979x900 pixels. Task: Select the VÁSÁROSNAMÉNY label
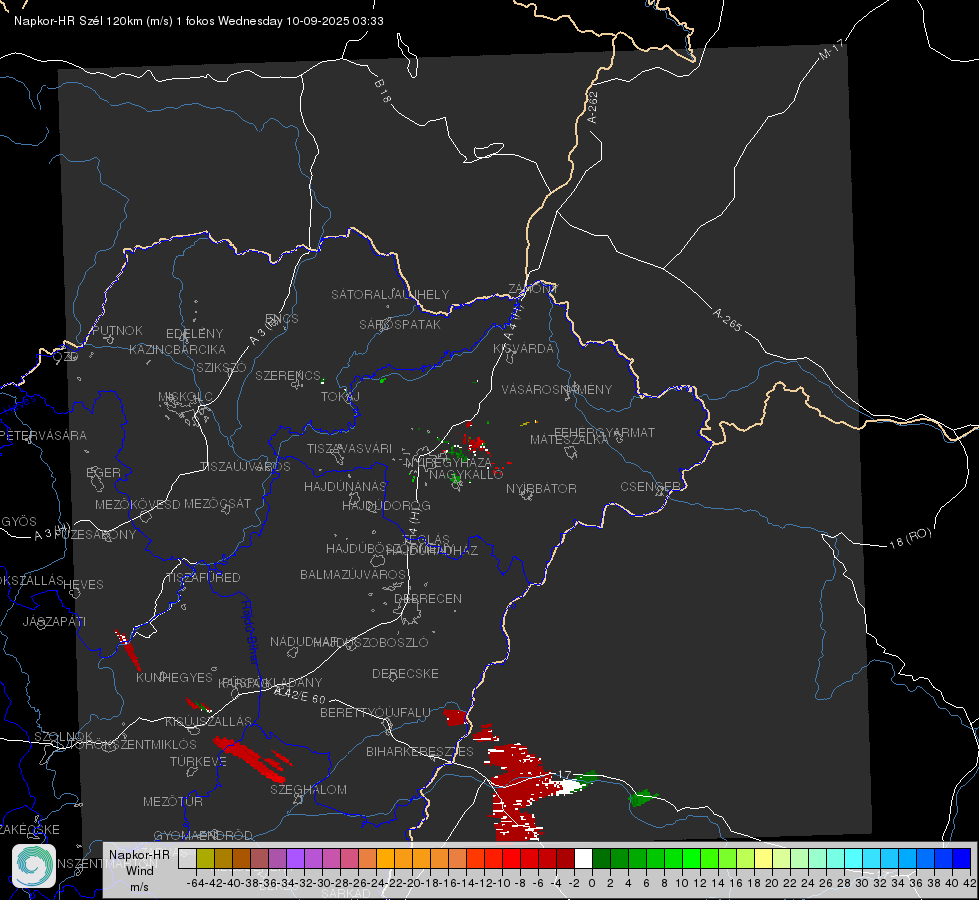[557, 390]
